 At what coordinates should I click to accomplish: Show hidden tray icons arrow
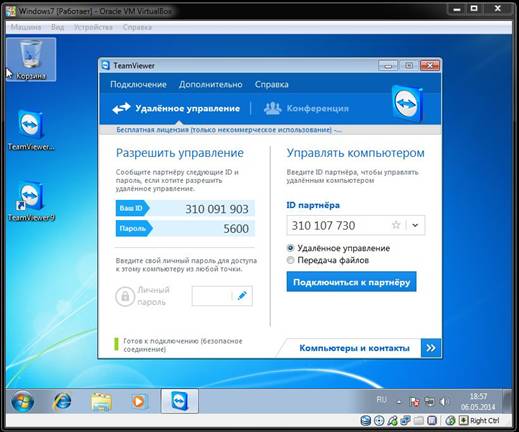[399, 403]
